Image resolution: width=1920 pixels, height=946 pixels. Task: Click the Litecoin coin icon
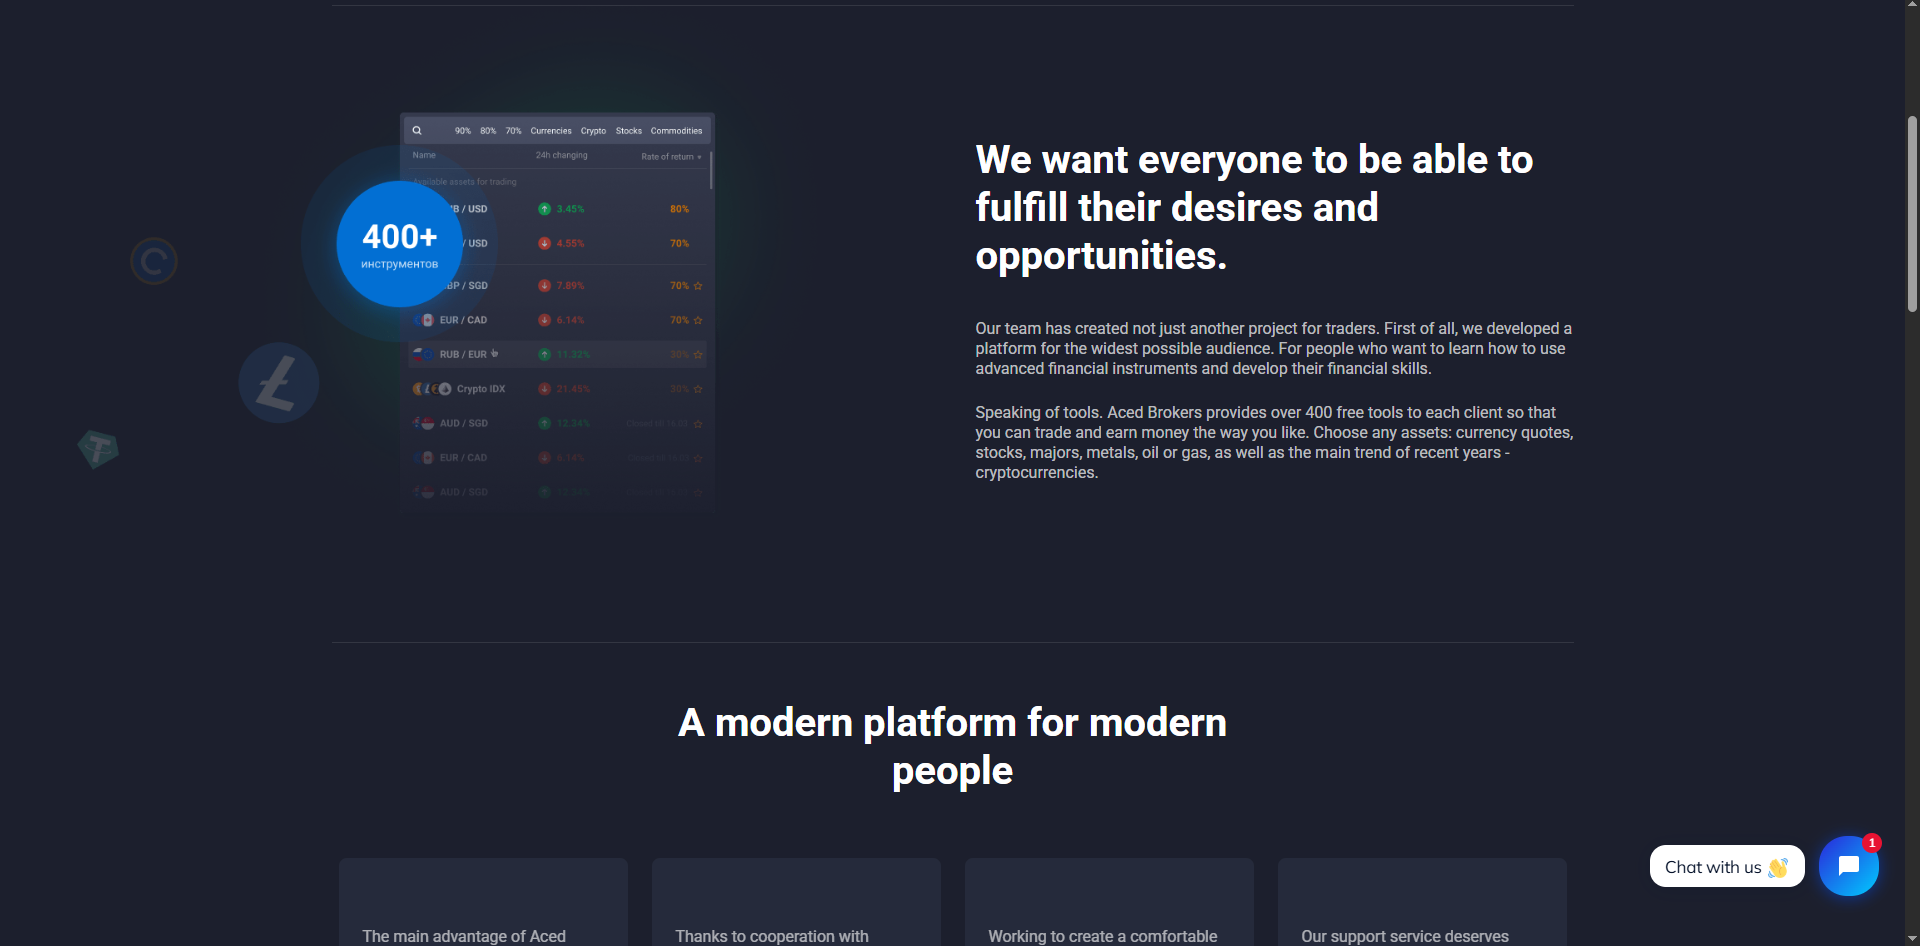click(279, 383)
